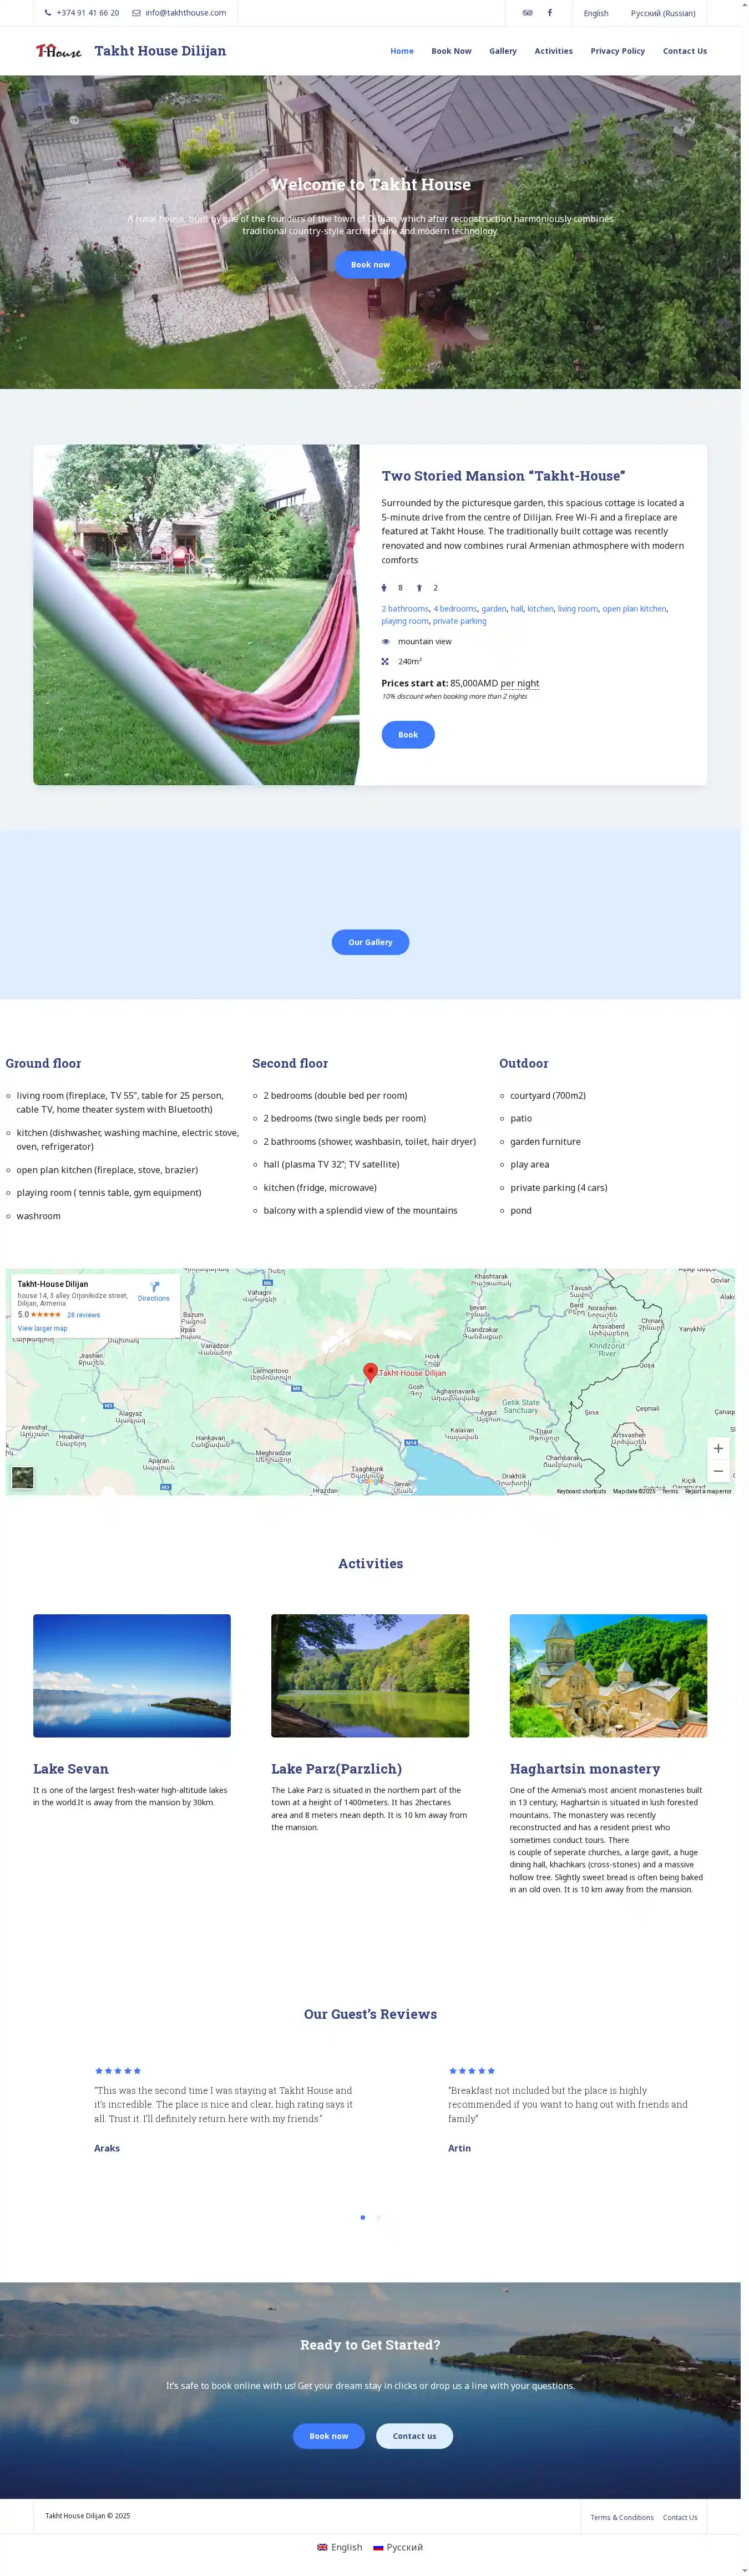Image resolution: width=749 pixels, height=2576 pixels.
Task: Click the THouse logo image
Action: tap(59, 51)
